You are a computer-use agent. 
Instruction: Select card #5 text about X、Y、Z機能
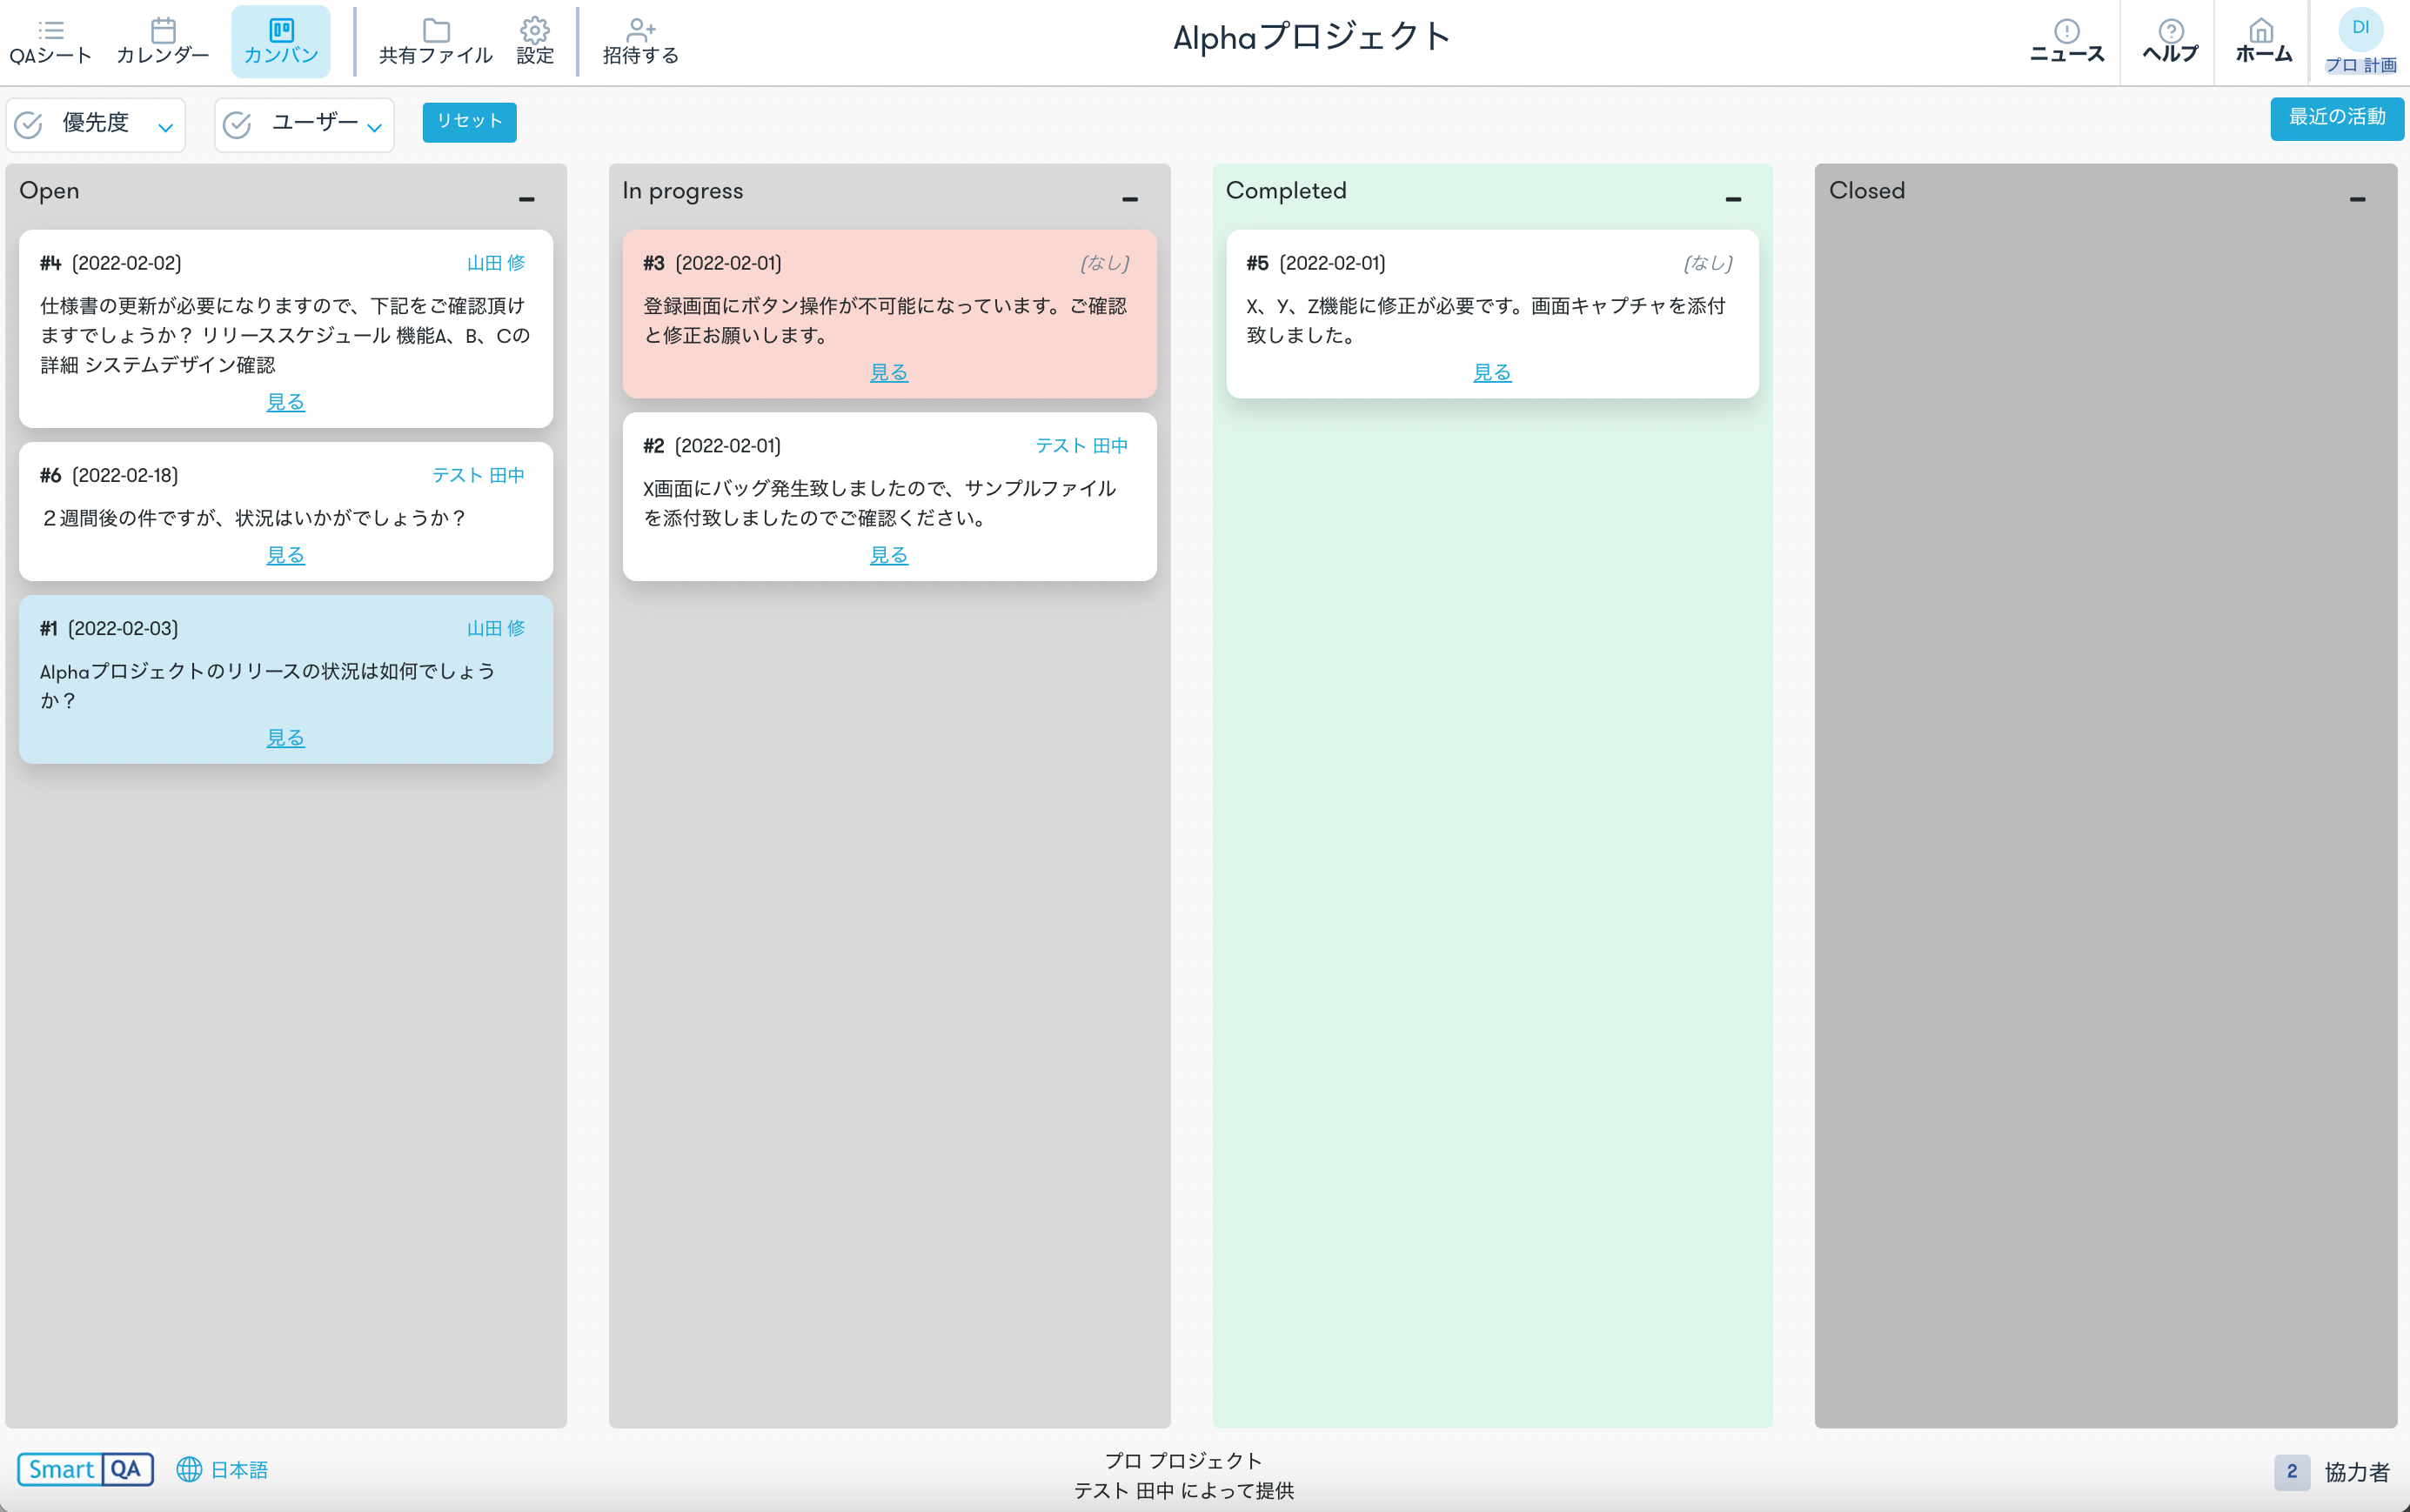1486,320
